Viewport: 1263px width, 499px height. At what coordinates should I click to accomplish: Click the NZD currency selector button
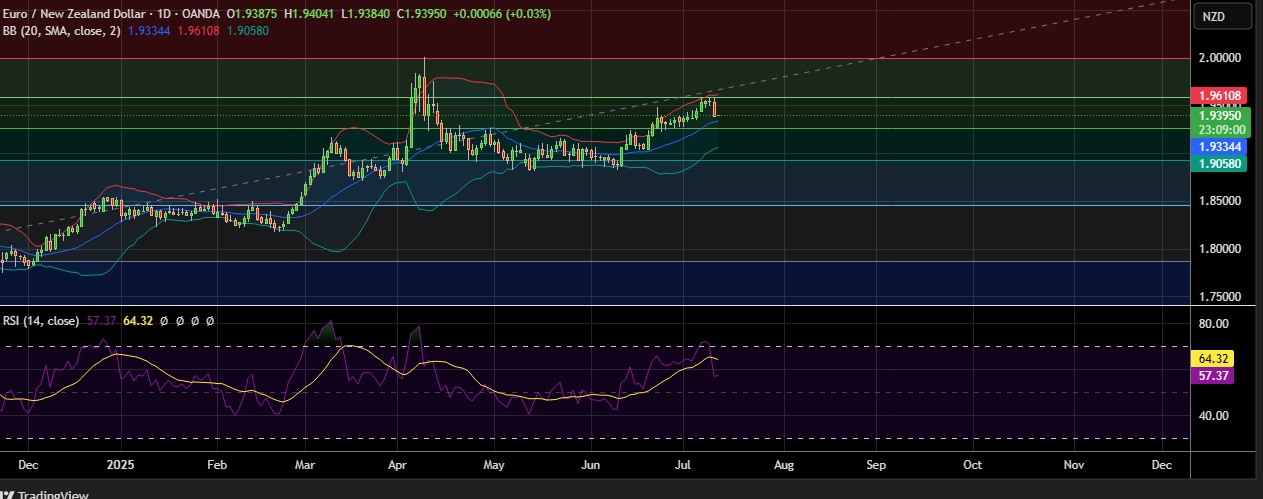[x=1224, y=17]
